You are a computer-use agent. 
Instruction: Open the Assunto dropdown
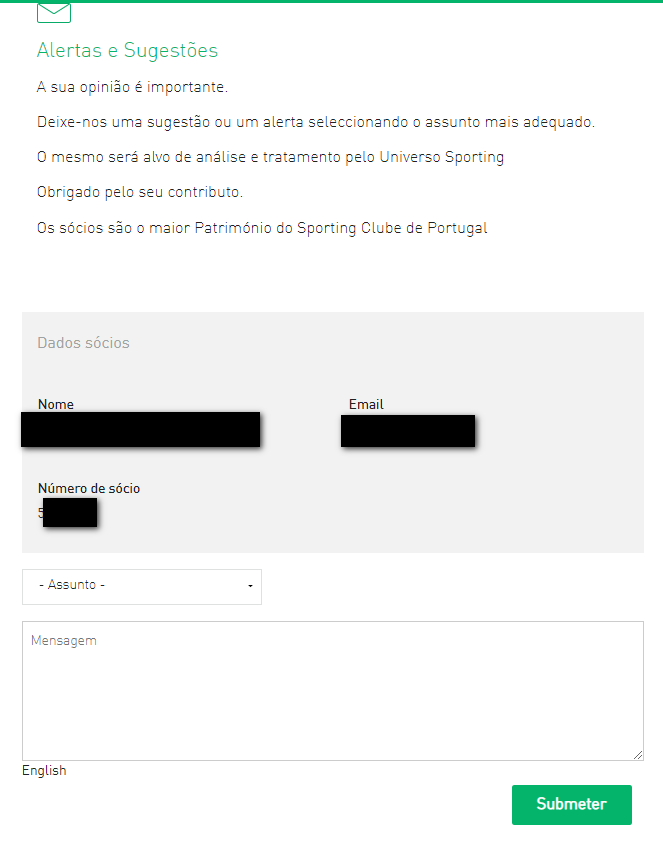tap(142, 587)
